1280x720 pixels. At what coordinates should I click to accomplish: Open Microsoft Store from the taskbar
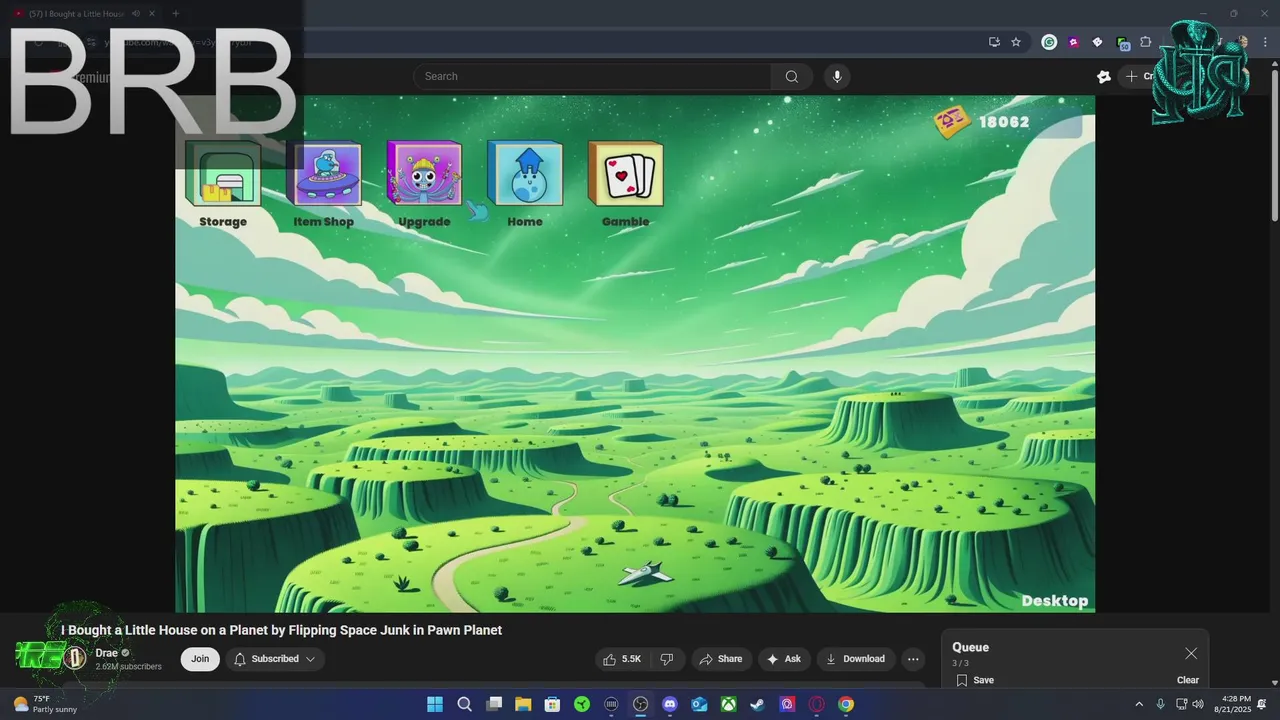(552, 704)
